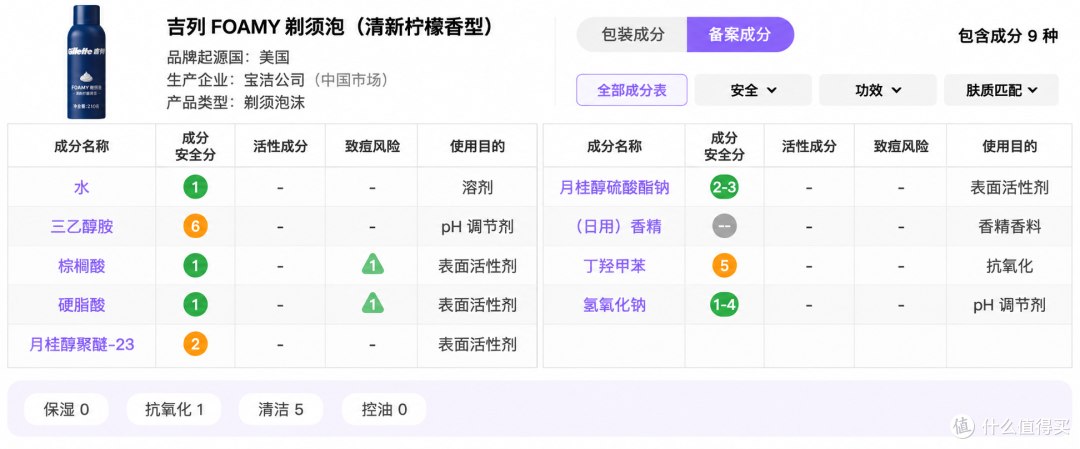Viewport: 1080px width, 449px height.
Task: Open the 硬脂酸 ingredient link
Action: tap(82, 304)
